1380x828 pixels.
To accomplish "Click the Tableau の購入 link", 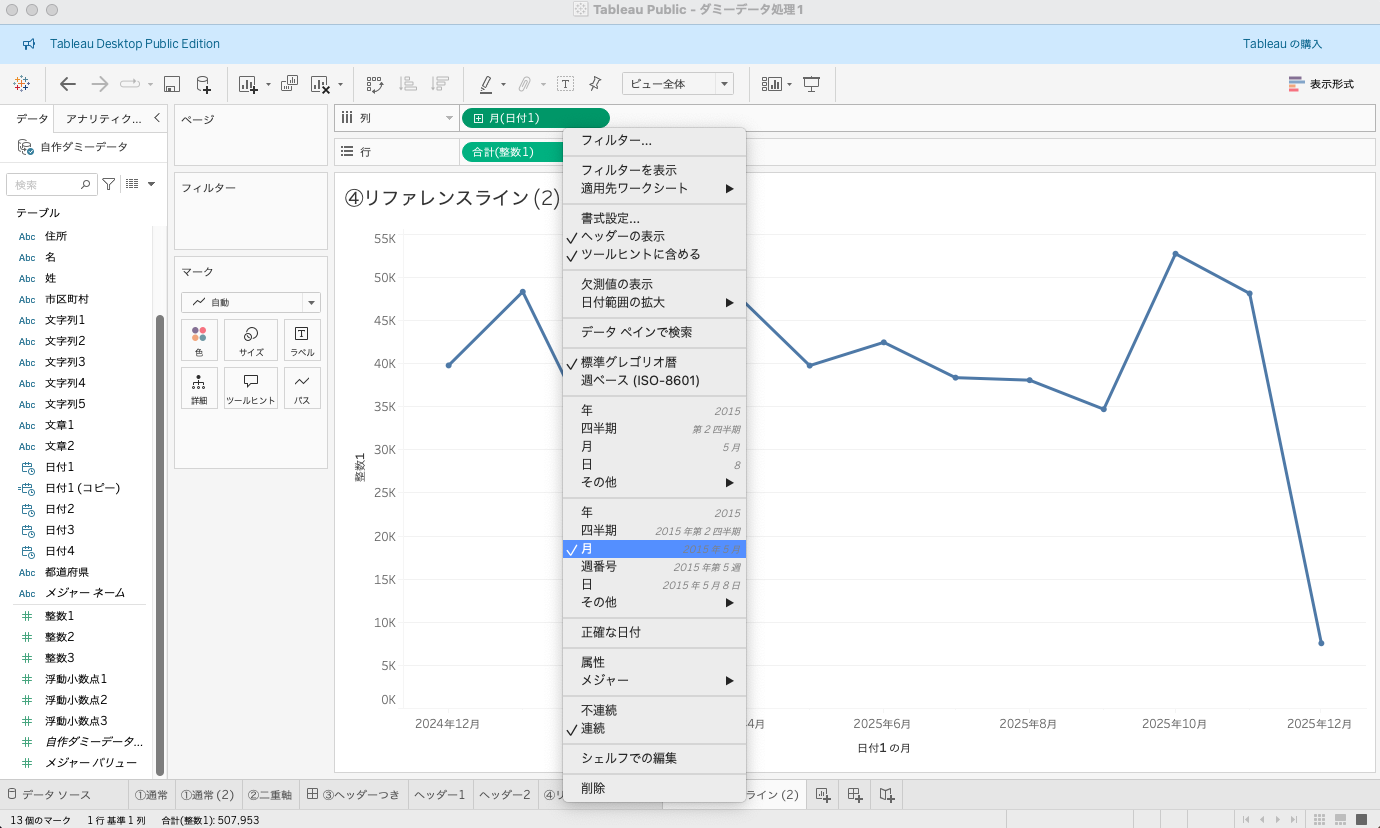I will point(1282,44).
